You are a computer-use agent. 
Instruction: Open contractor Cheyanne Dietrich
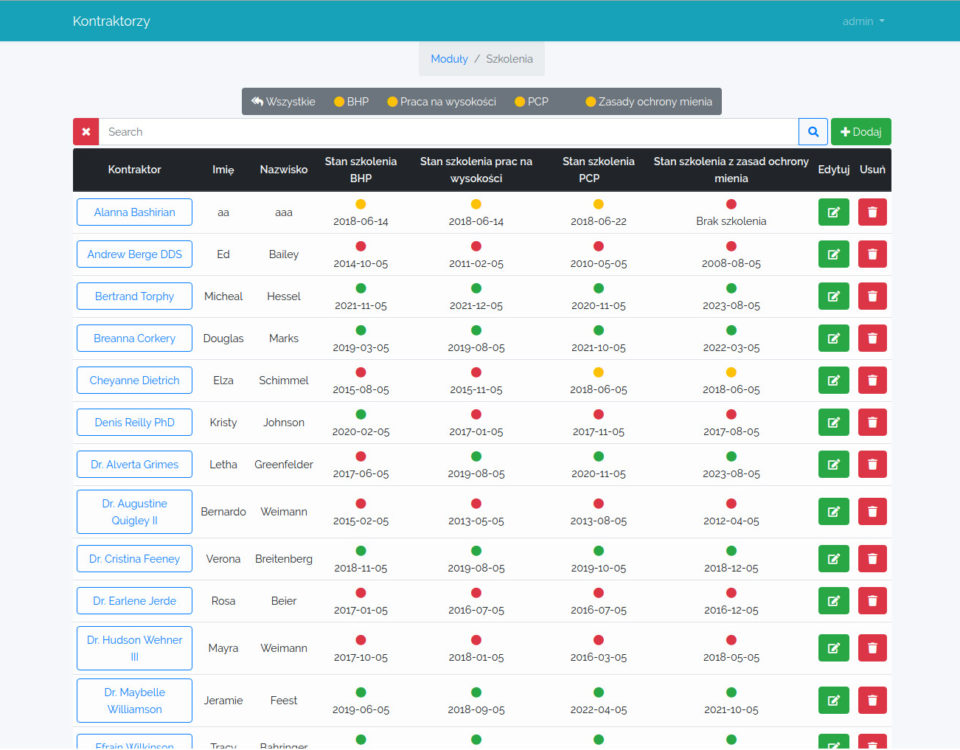135,380
